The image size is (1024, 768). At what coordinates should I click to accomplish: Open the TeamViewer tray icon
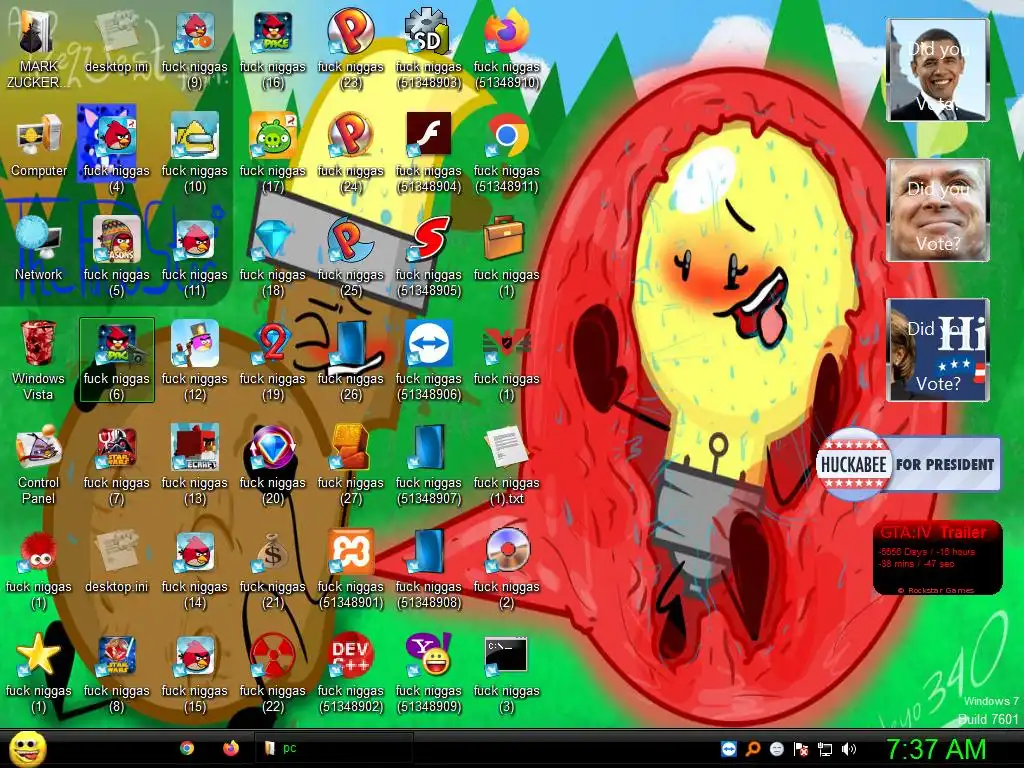click(729, 749)
